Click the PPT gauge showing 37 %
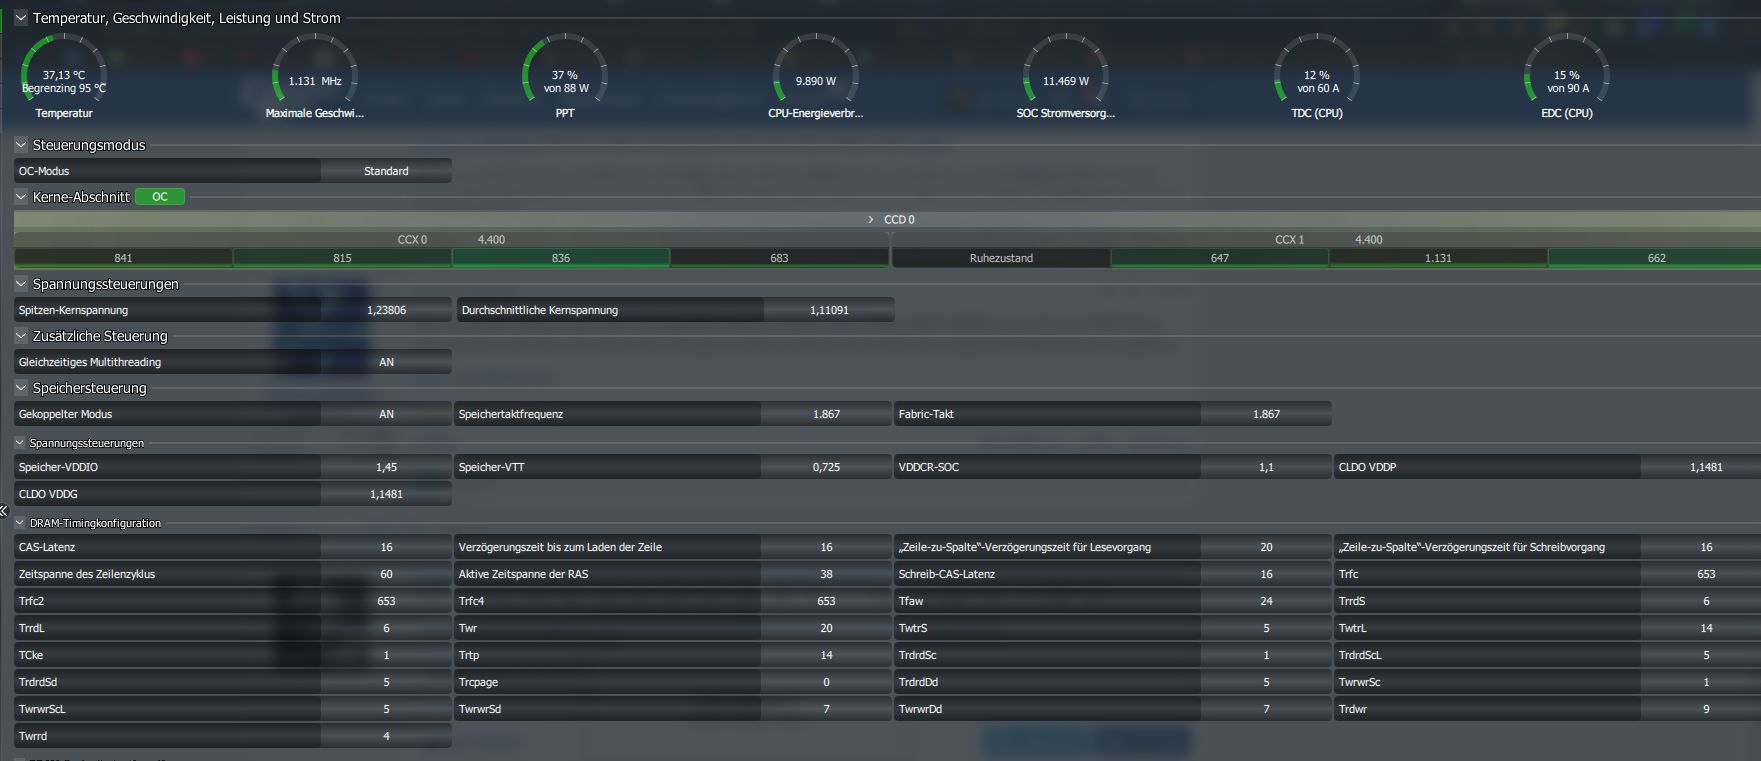The width and height of the screenshot is (1761, 761). (x=565, y=77)
